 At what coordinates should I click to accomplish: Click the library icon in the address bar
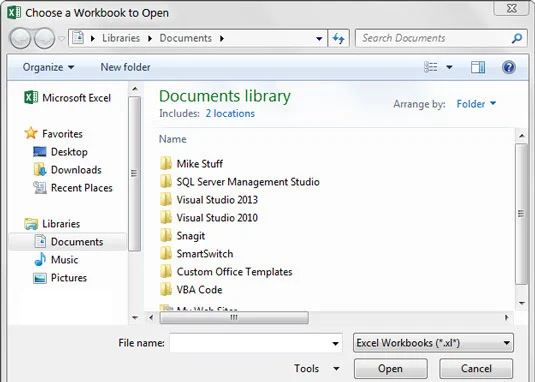[x=78, y=38]
